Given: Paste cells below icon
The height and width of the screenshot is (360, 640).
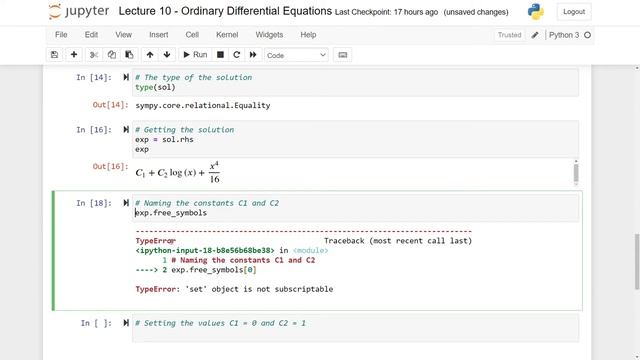Looking at the screenshot, I should coord(129,55).
